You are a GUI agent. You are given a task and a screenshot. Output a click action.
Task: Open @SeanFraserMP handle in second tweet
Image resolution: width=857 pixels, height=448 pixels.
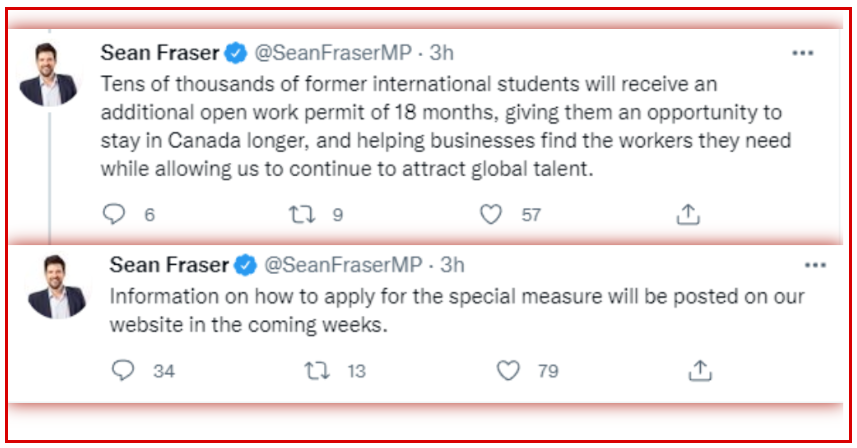click(341, 265)
